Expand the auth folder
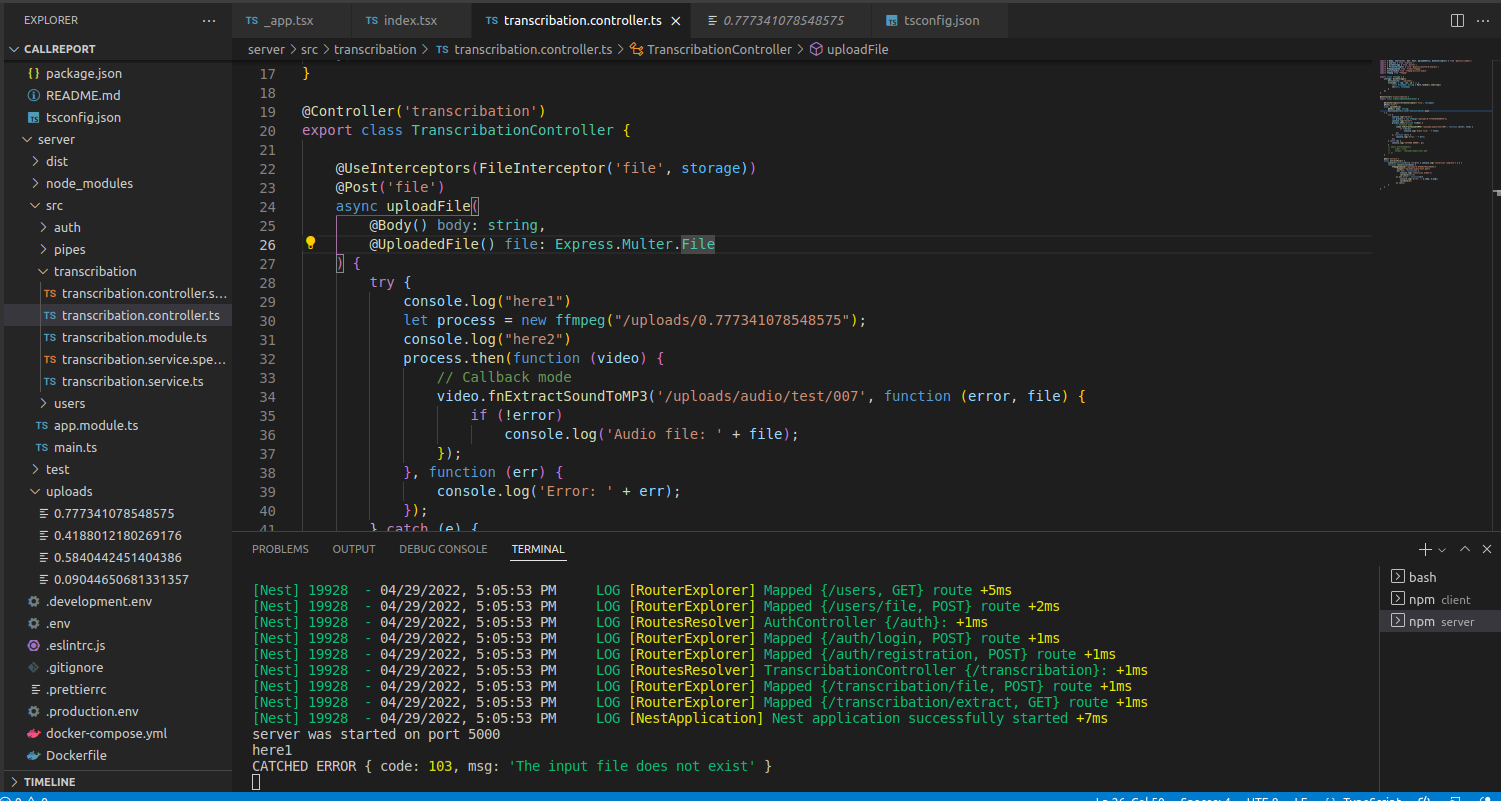This screenshot has width=1501, height=801. (x=118, y=227)
